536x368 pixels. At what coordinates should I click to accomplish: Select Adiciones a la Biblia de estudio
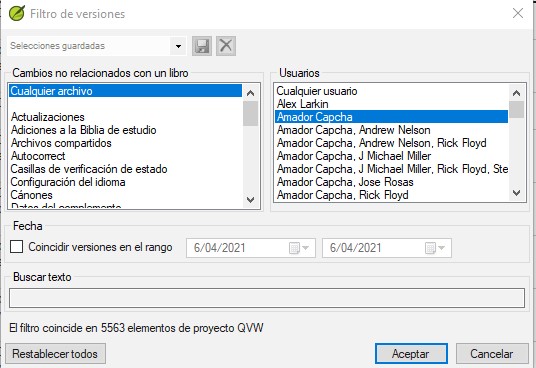(x=125, y=130)
